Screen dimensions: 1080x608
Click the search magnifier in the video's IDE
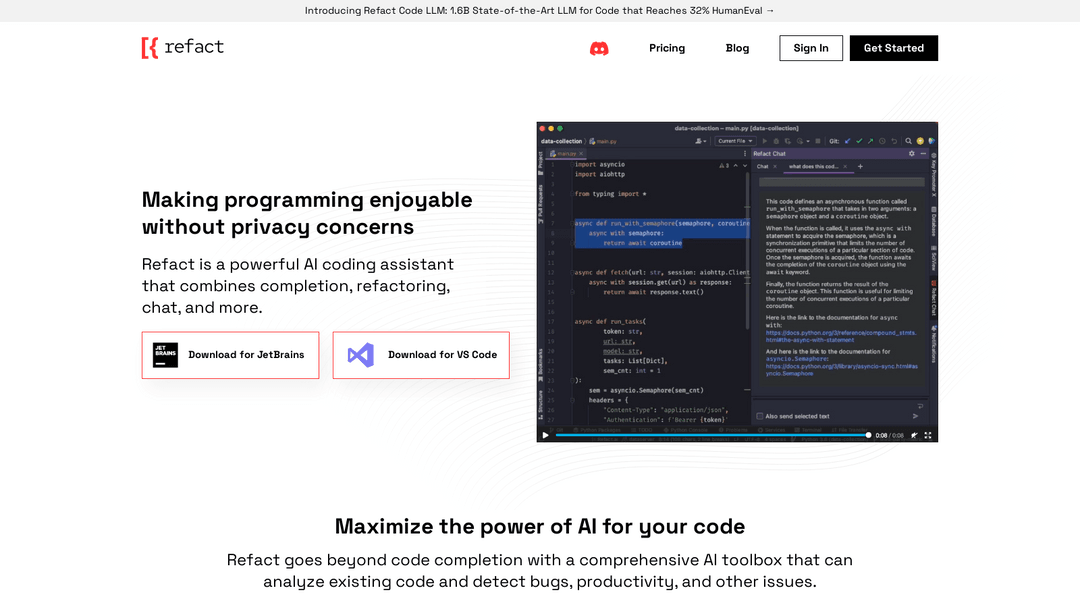[x=908, y=141]
